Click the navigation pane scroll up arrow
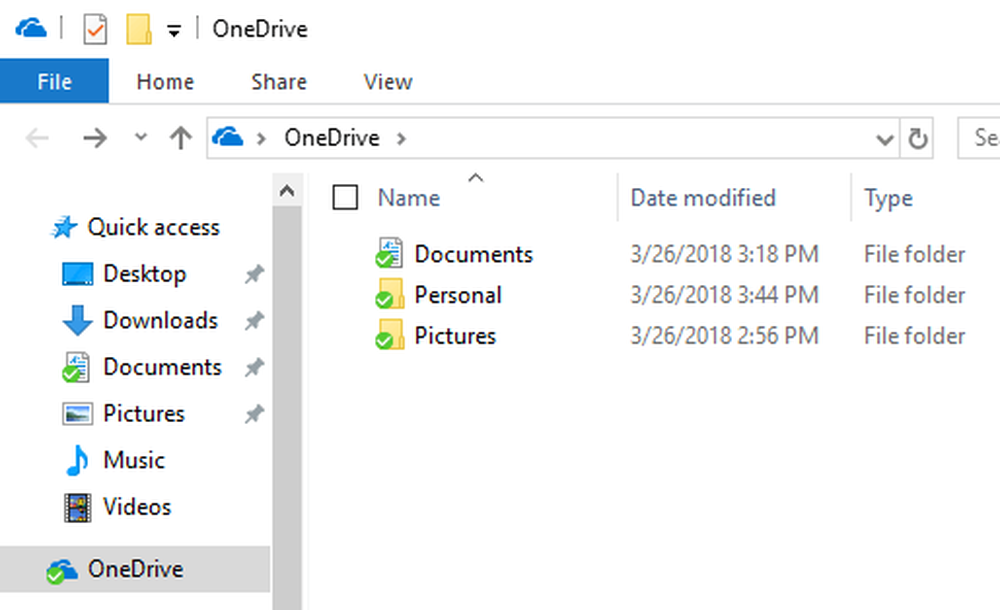The width and height of the screenshot is (1000, 610). [287, 191]
